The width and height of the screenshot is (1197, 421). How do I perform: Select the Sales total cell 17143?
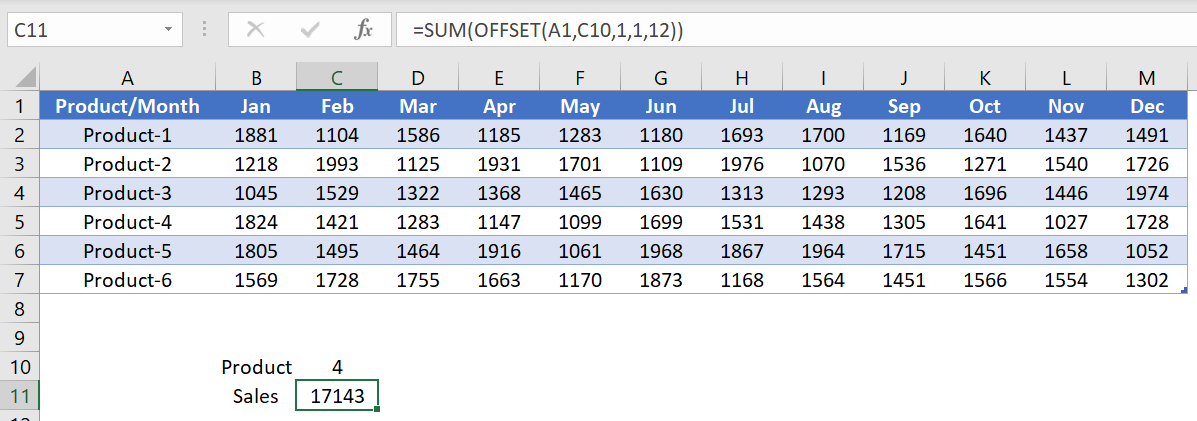(337, 396)
